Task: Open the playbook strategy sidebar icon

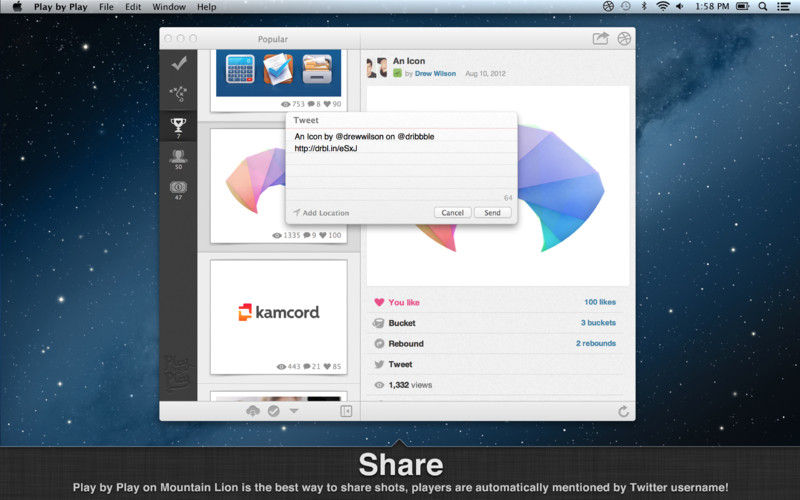Action: pyautogui.click(x=179, y=94)
